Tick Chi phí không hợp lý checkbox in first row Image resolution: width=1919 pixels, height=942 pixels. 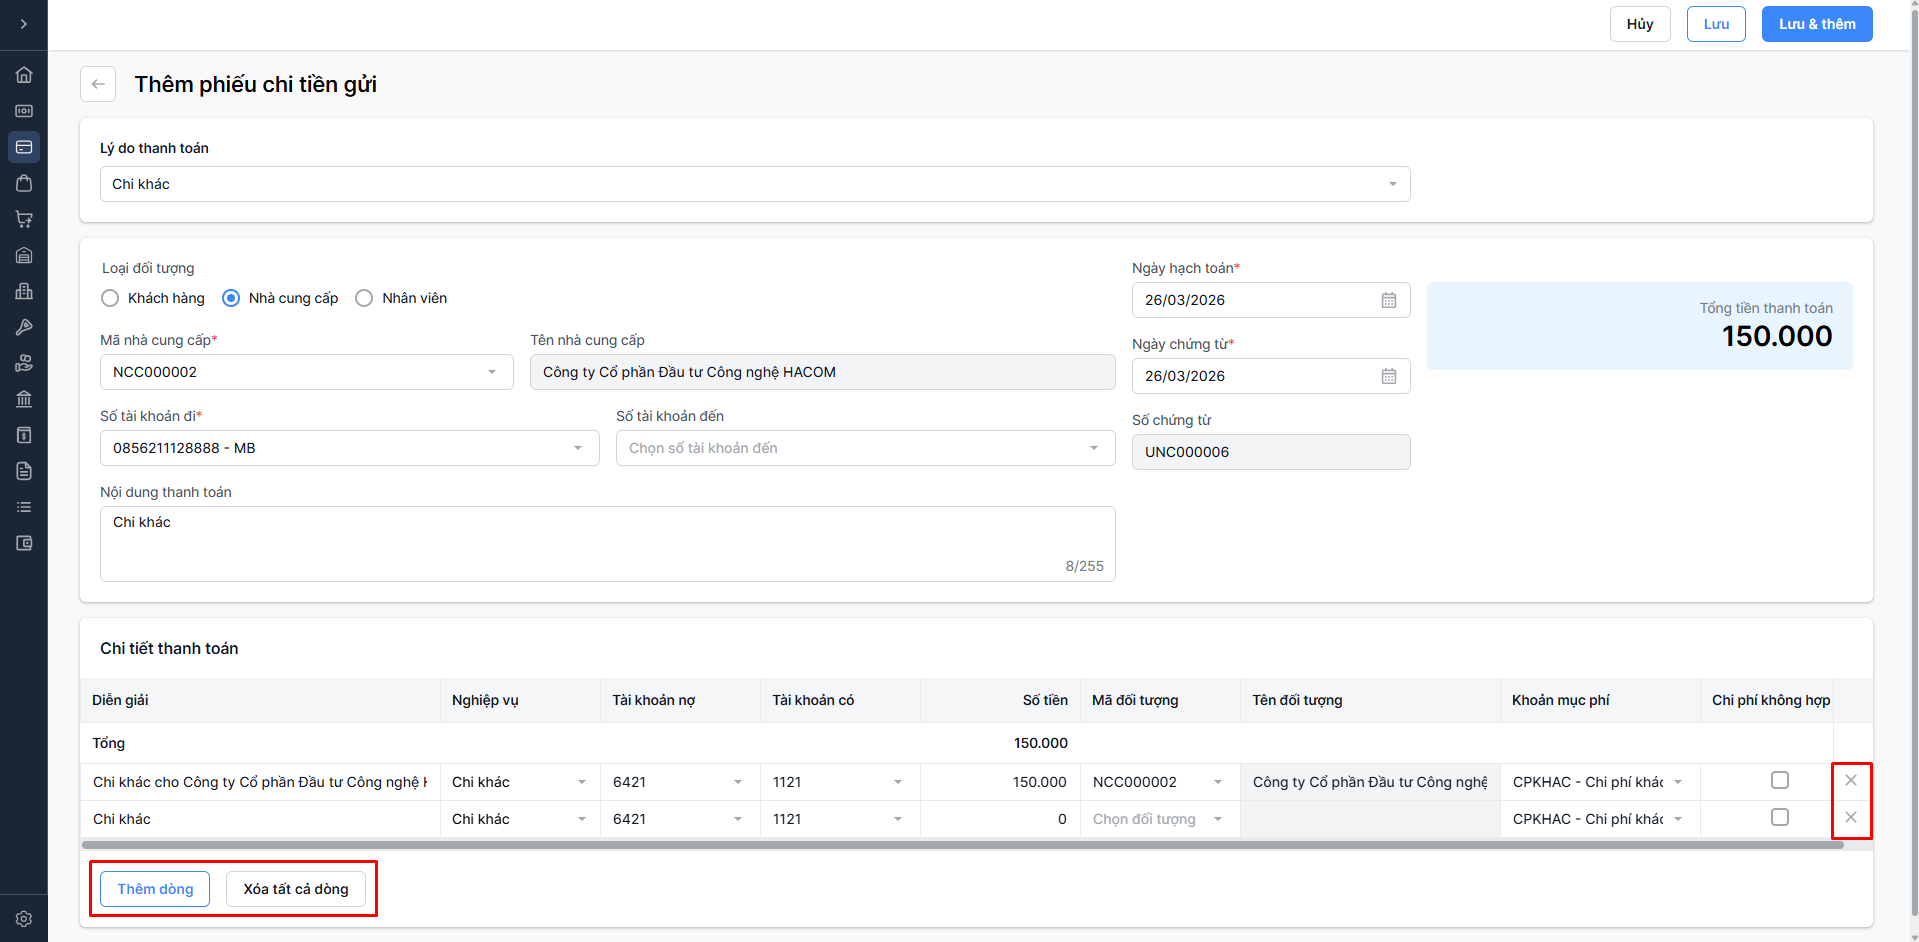(x=1779, y=780)
